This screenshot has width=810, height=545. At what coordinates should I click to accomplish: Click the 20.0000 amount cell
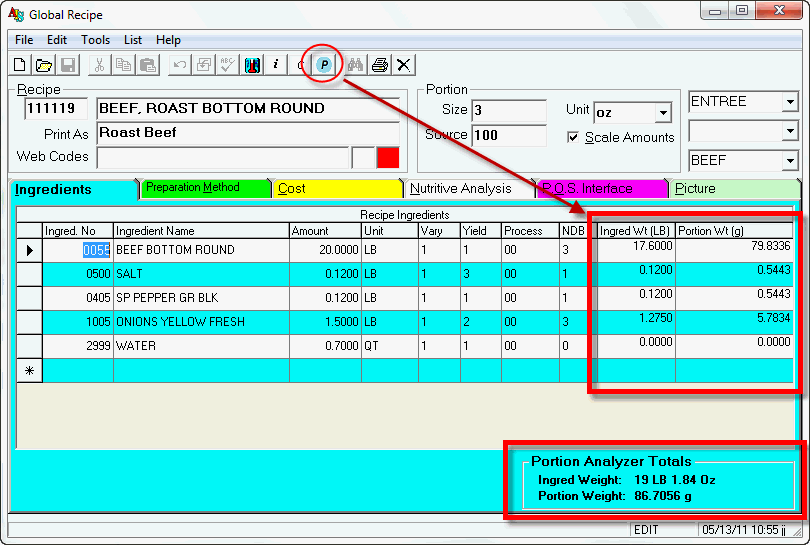pyautogui.click(x=325, y=251)
